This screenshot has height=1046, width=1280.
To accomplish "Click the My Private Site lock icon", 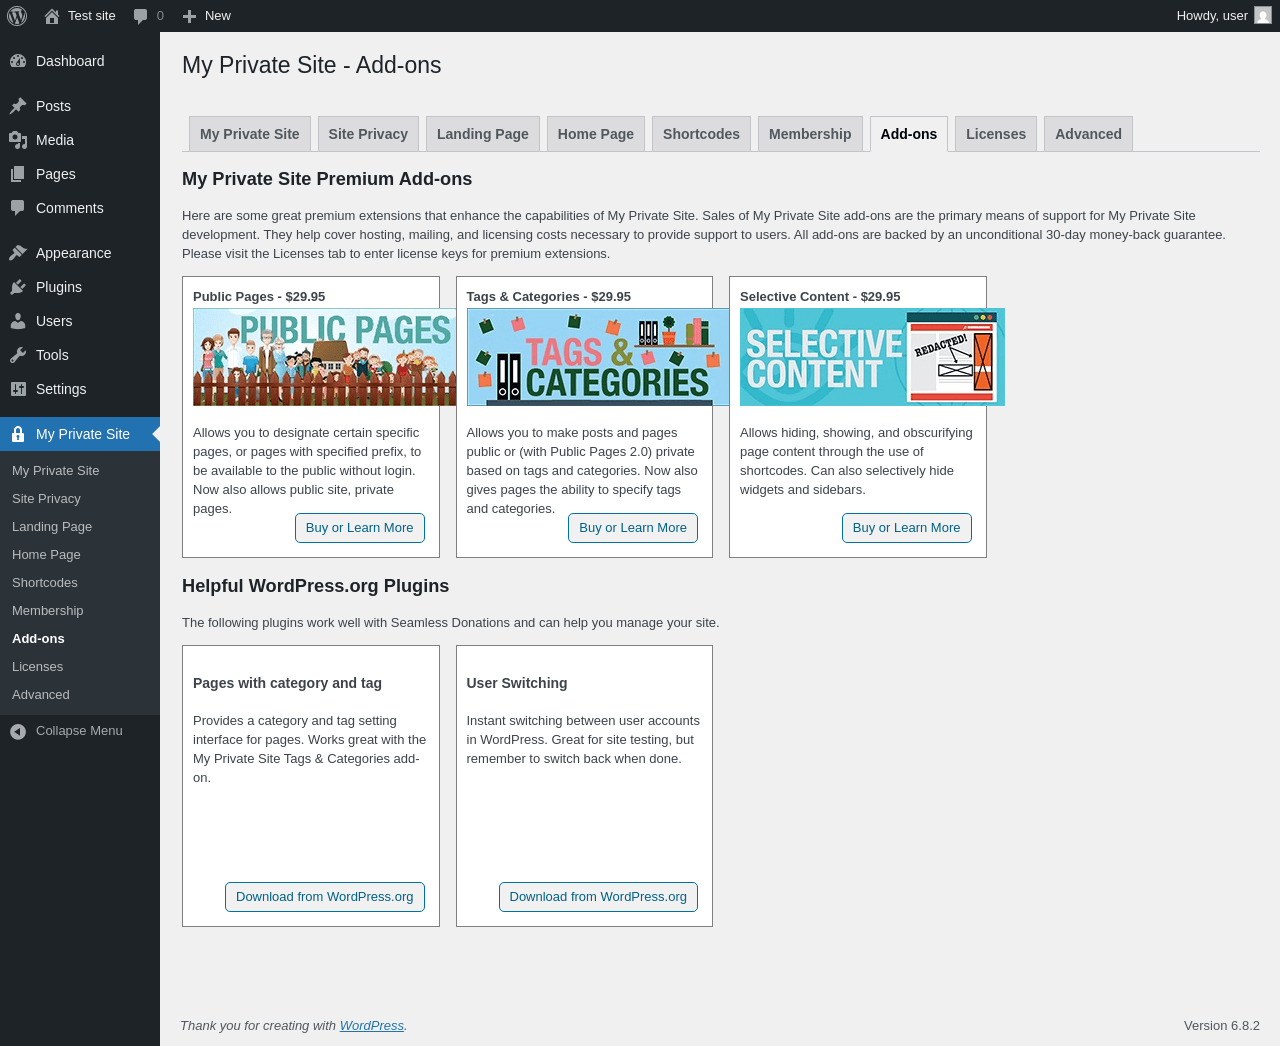I will click(x=18, y=434).
